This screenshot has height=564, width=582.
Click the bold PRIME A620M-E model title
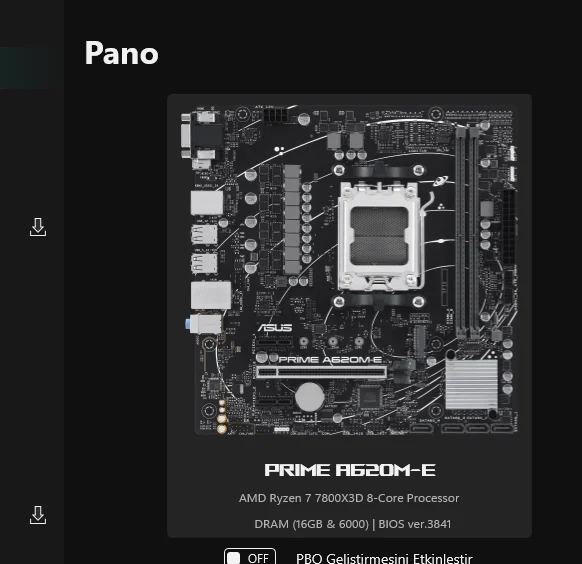pyautogui.click(x=350, y=470)
